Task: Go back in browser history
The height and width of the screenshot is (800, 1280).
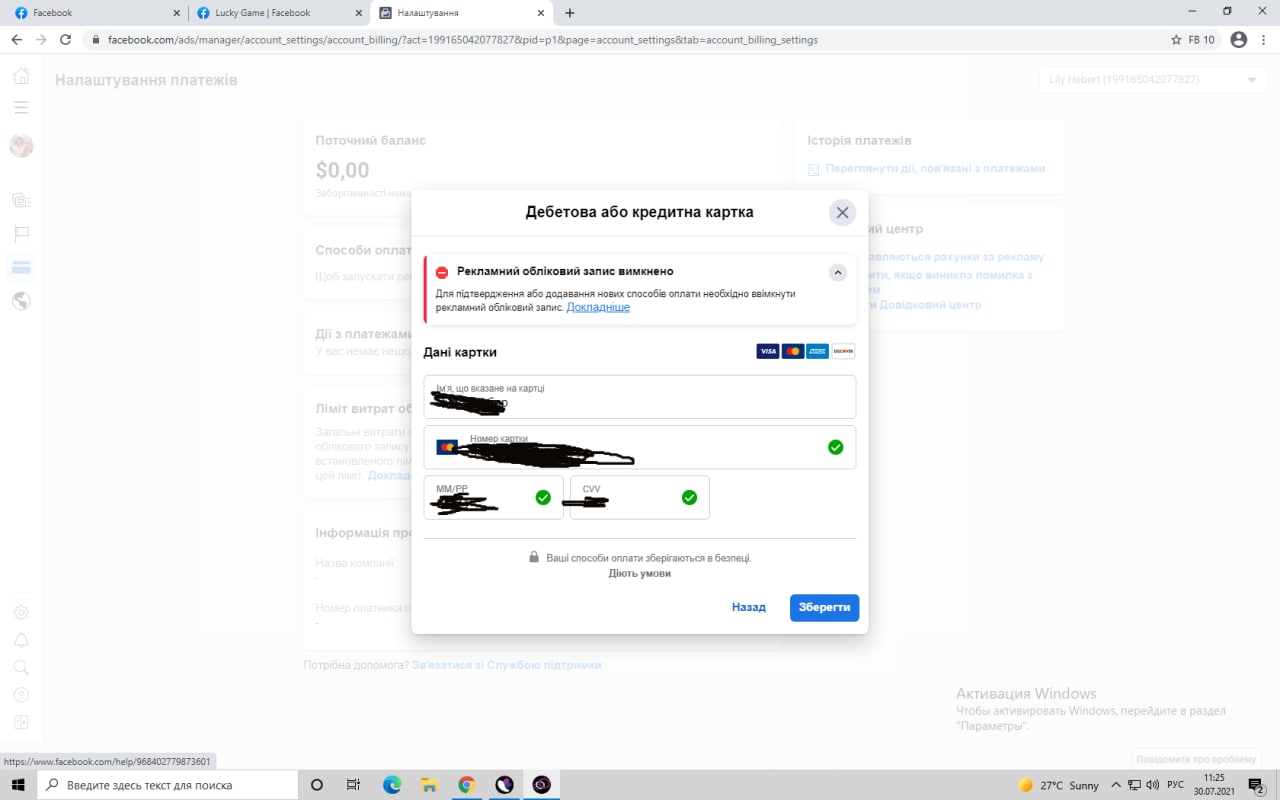Action: pyautogui.click(x=16, y=40)
